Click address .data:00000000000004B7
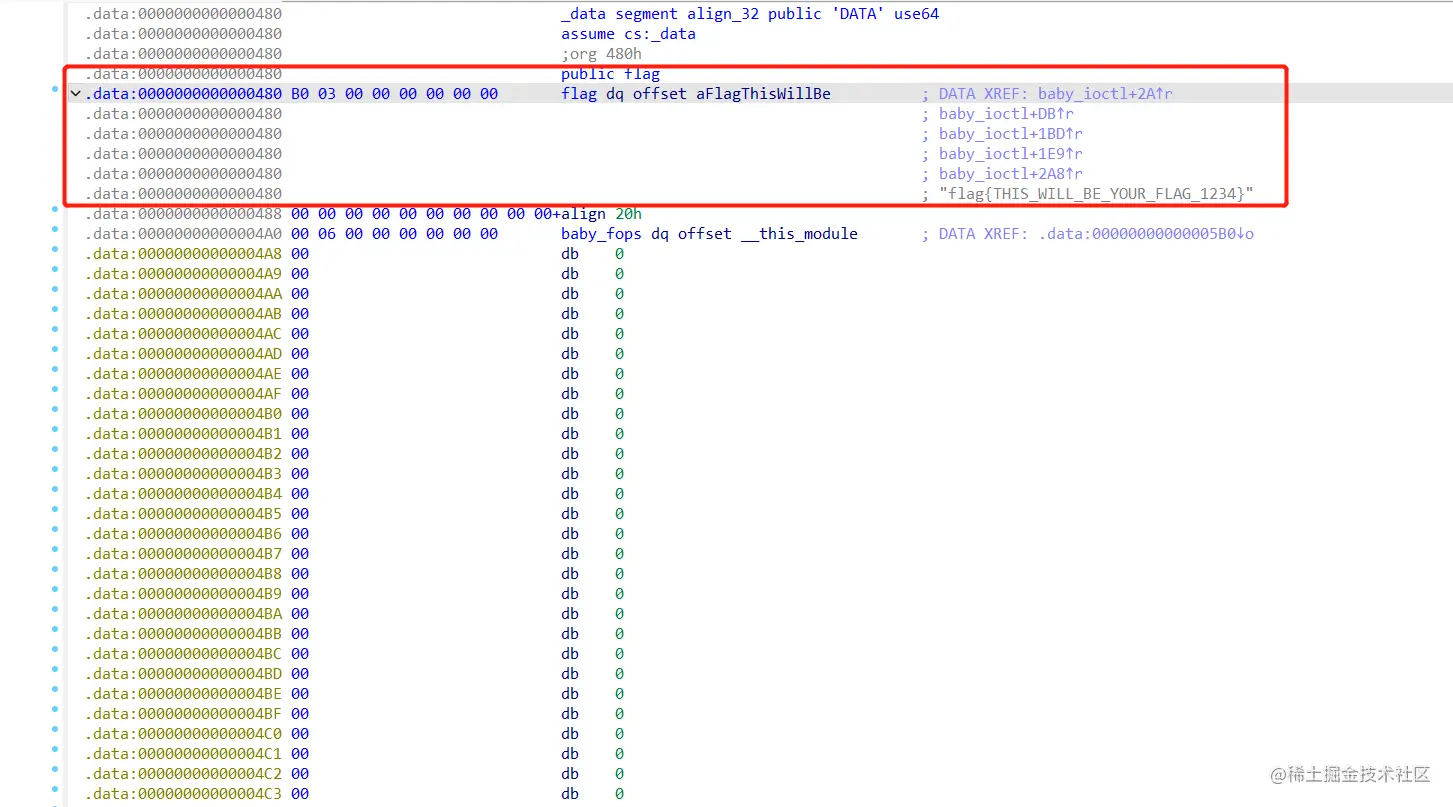This screenshot has width=1453, height=807. click(x=183, y=554)
